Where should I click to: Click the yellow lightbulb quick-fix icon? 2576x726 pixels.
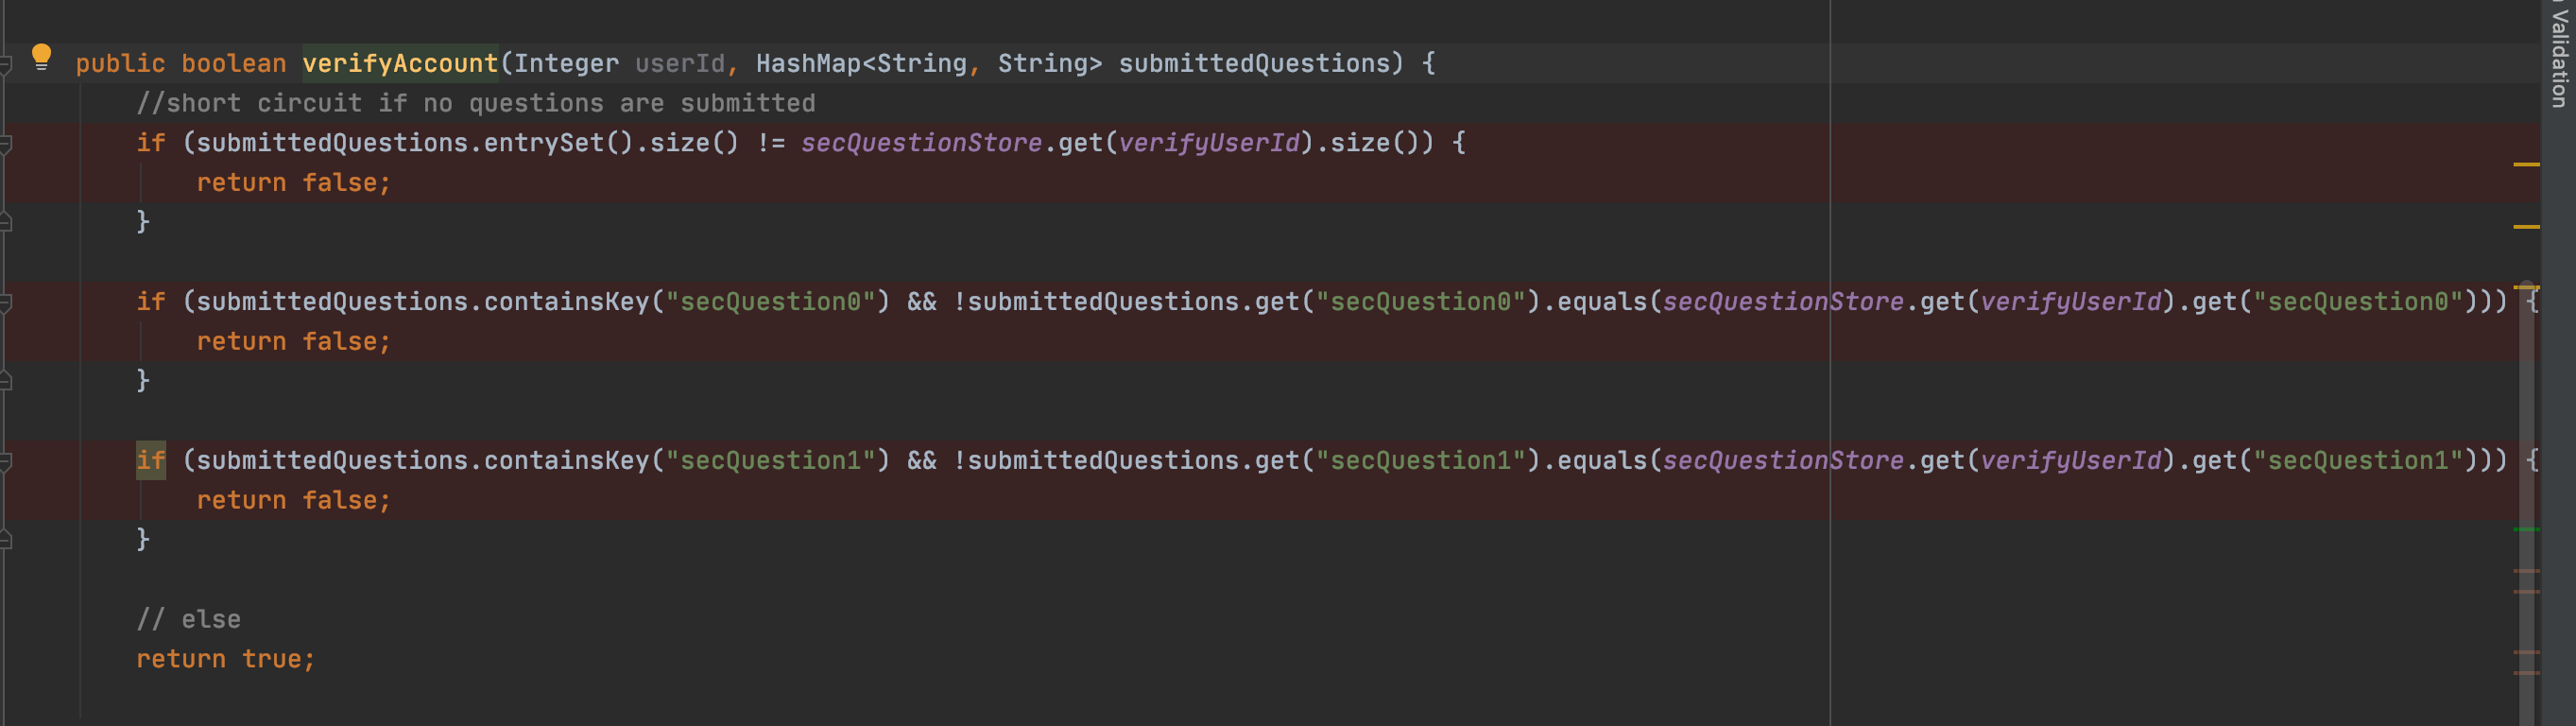(41, 57)
